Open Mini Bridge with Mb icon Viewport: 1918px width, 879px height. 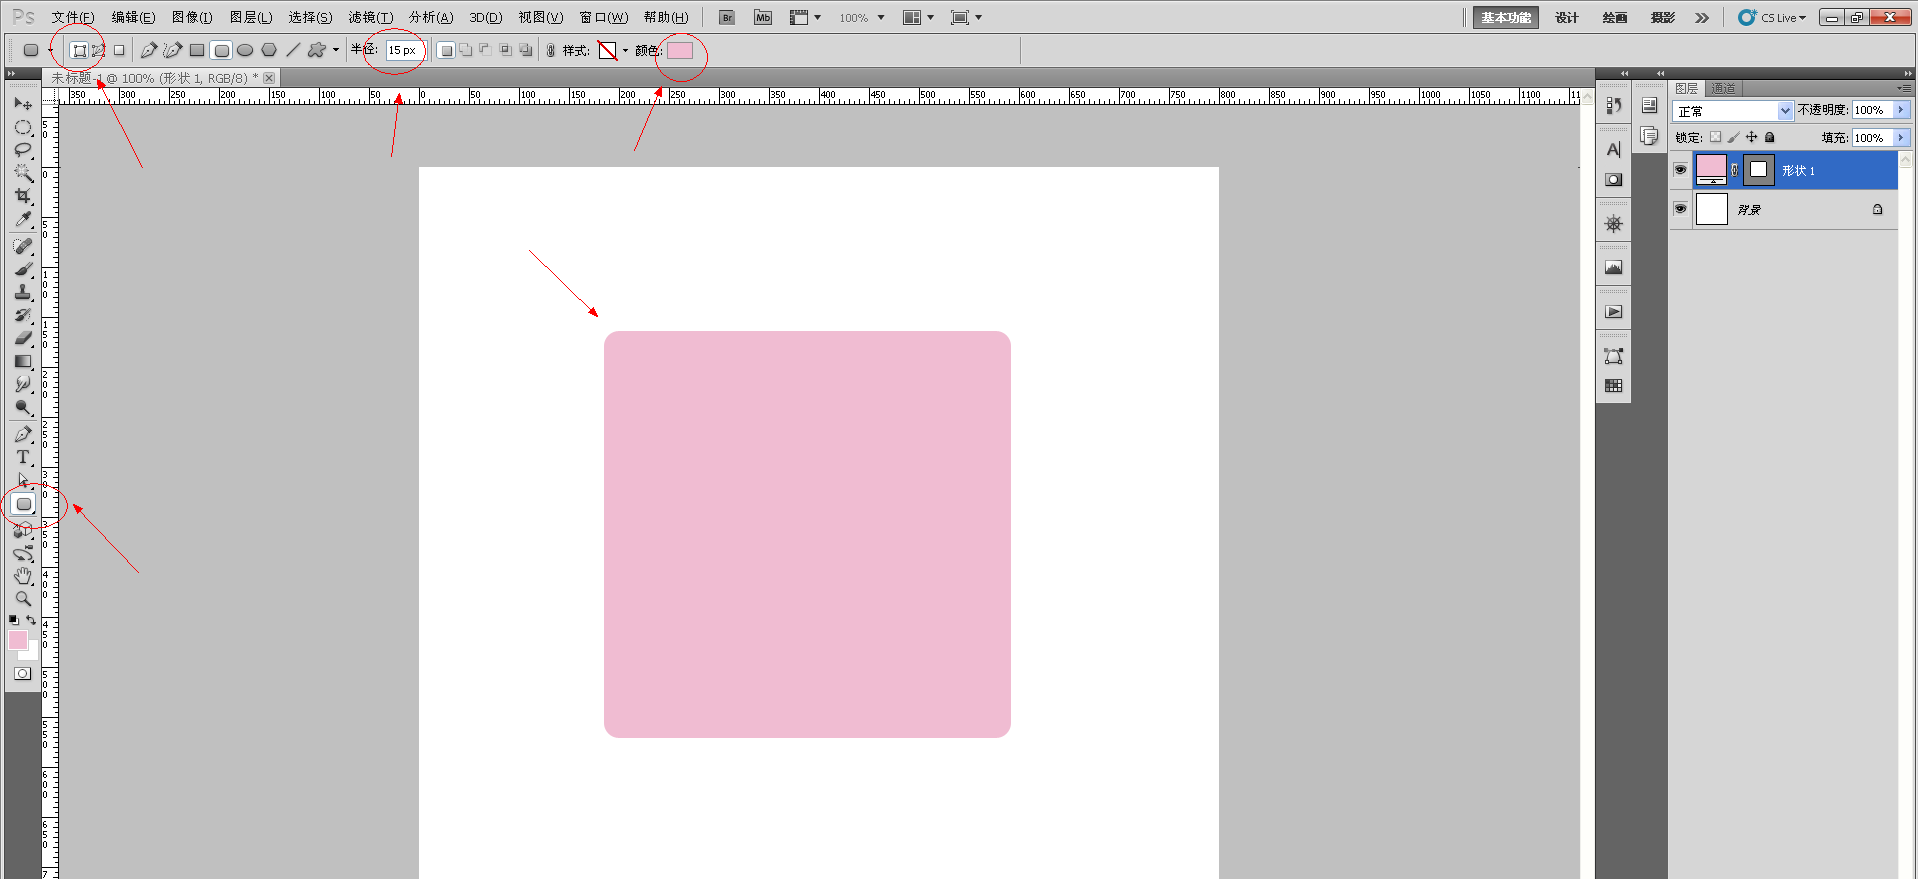[763, 18]
